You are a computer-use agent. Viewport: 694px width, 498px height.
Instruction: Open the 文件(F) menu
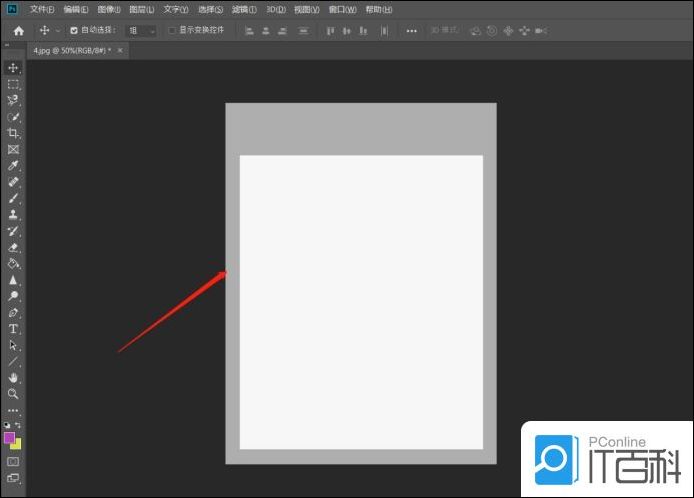(42, 9)
